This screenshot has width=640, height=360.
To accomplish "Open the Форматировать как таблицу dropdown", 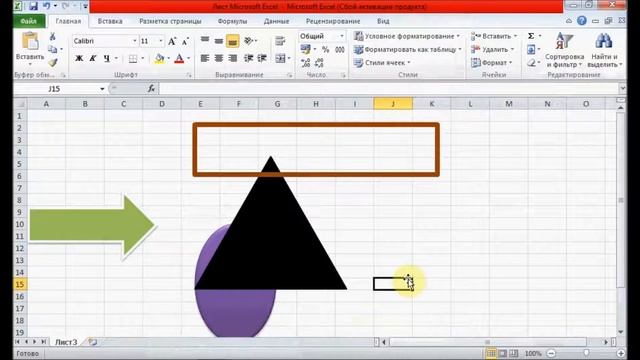I will (407, 50).
